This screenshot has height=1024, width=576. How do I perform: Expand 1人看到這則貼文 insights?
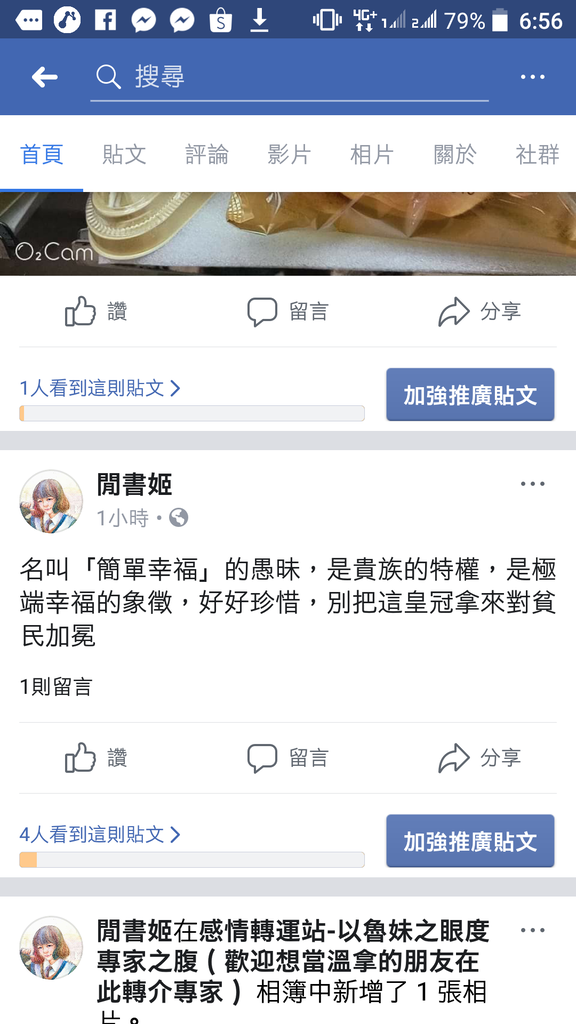(100, 389)
